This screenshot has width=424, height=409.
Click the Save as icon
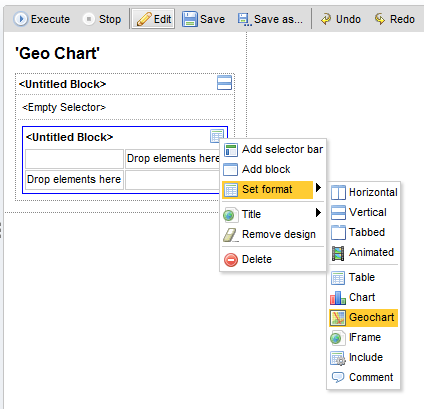244,19
